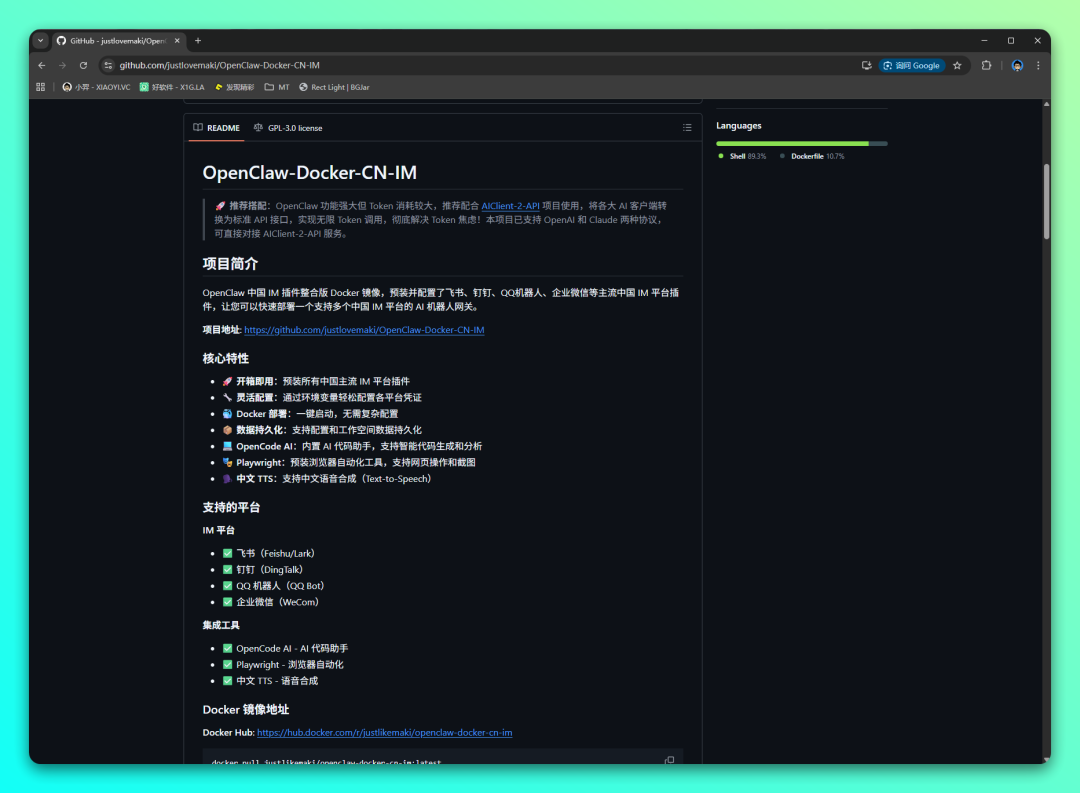Screen dimensions: 1080x793
Task: Click the 飞书 (Feishu/Lark) checkbox
Action: point(227,553)
